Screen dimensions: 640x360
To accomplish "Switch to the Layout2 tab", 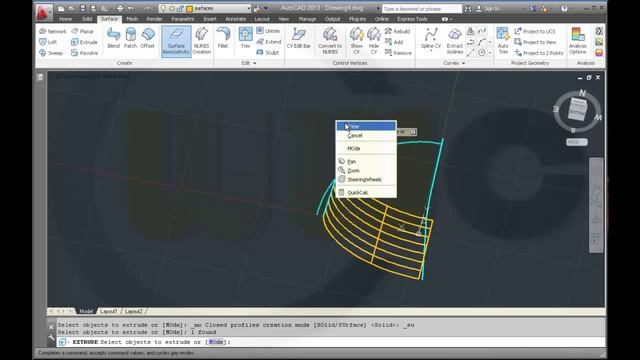I will coord(133,311).
